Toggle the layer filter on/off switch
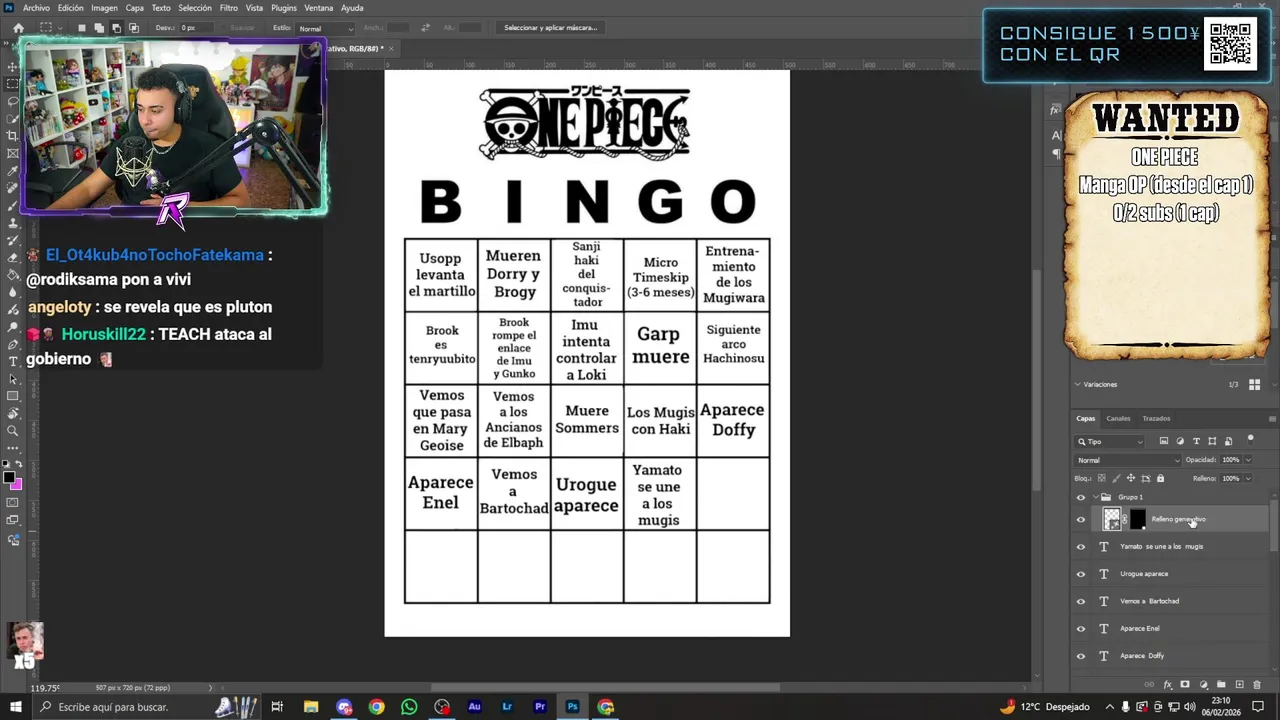This screenshot has height=720, width=1280. coord(1250,439)
